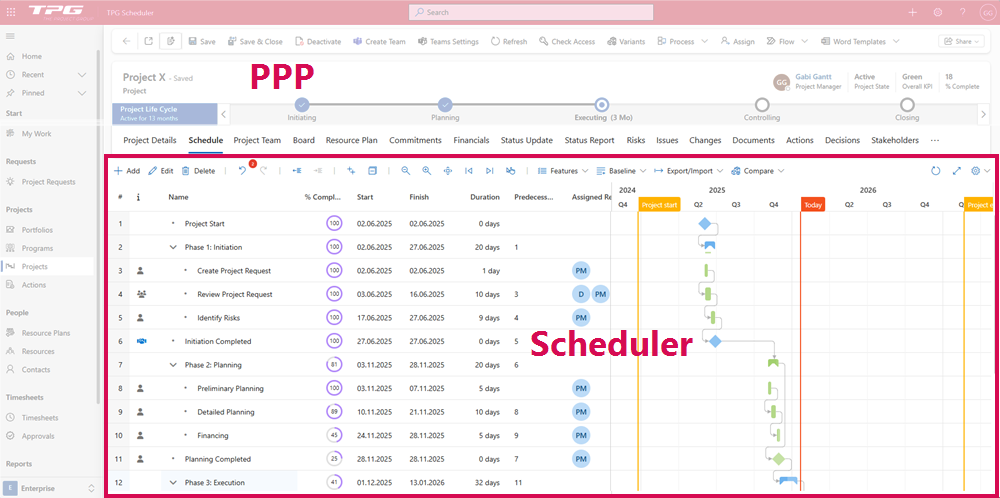Collapse Phase 2: Planning row
1000x498 pixels.
point(173,365)
